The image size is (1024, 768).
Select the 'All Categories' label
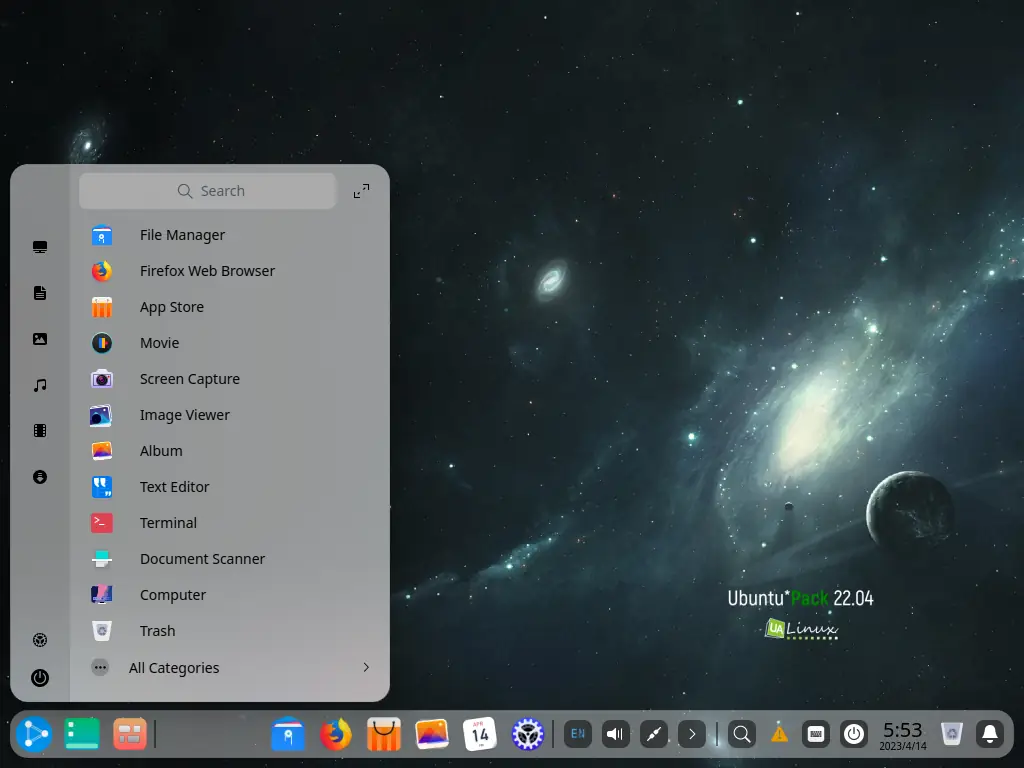coord(174,667)
